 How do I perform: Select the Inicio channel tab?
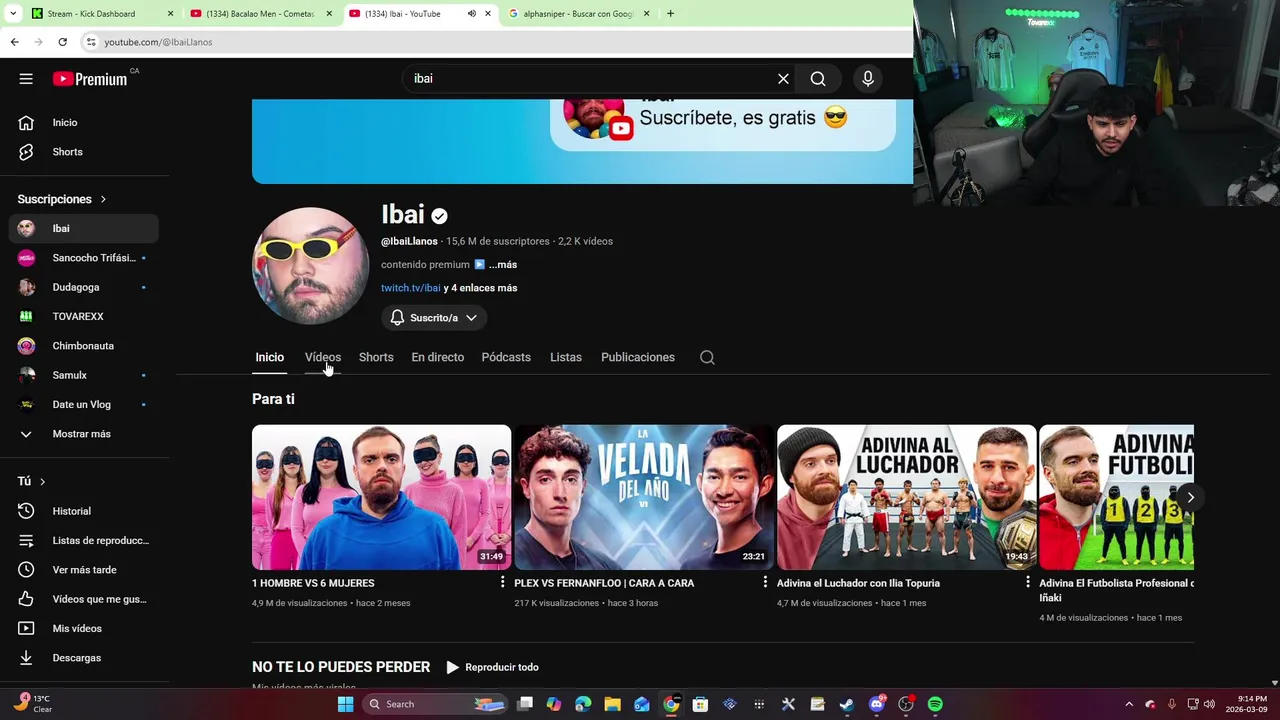point(269,357)
